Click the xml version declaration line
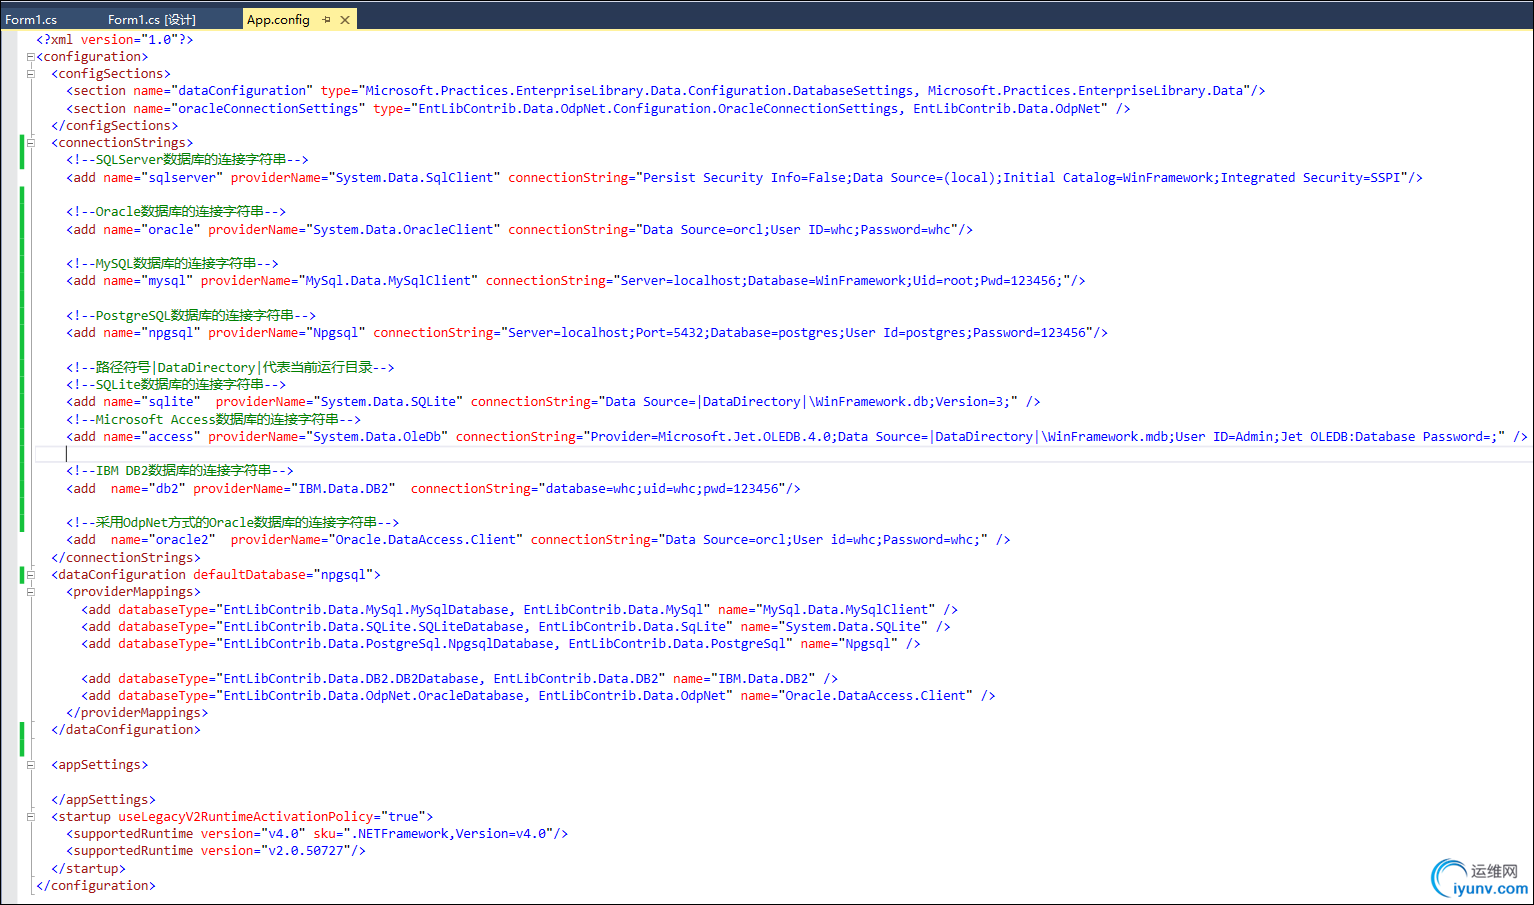 [115, 40]
